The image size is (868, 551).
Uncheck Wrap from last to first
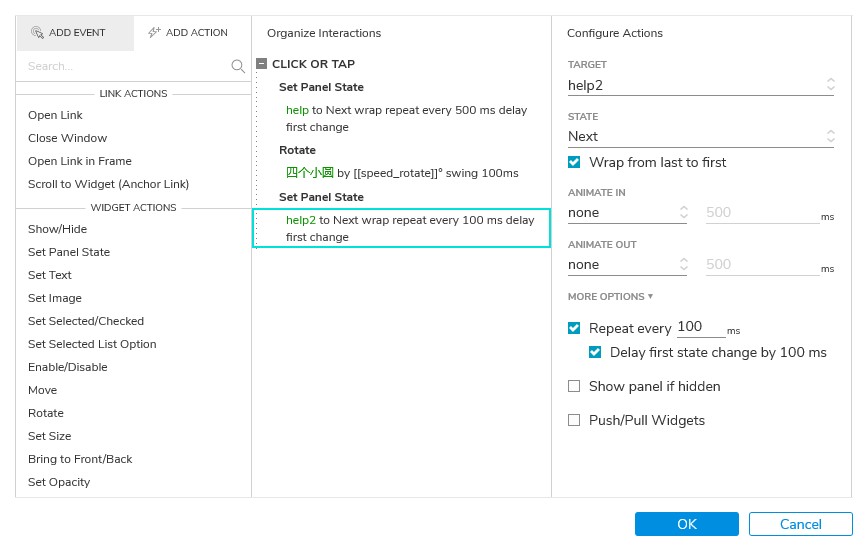point(574,162)
